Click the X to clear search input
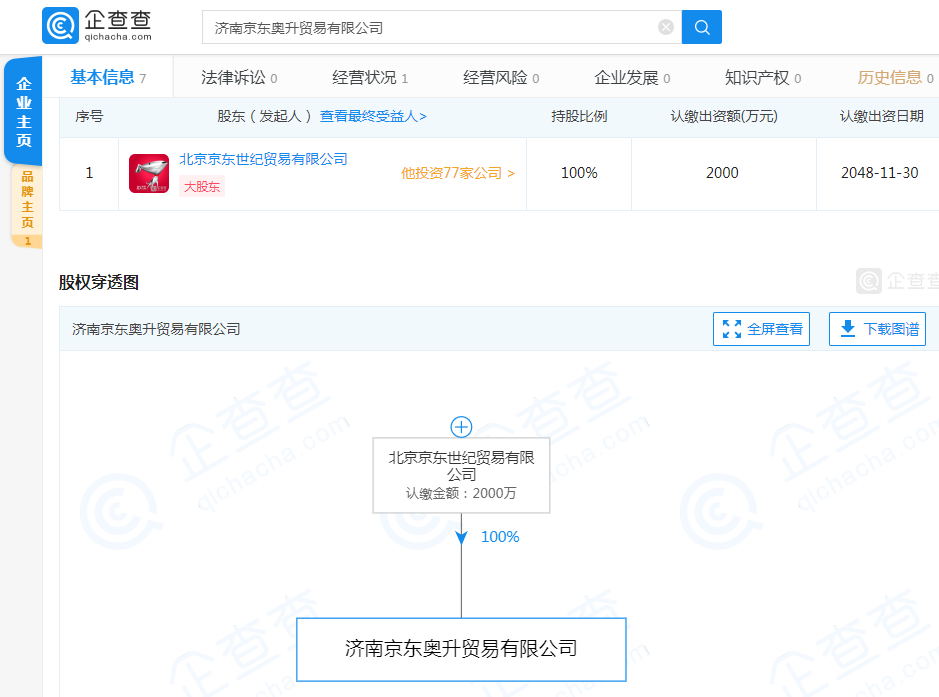The image size is (939, 697). [666, 27]
